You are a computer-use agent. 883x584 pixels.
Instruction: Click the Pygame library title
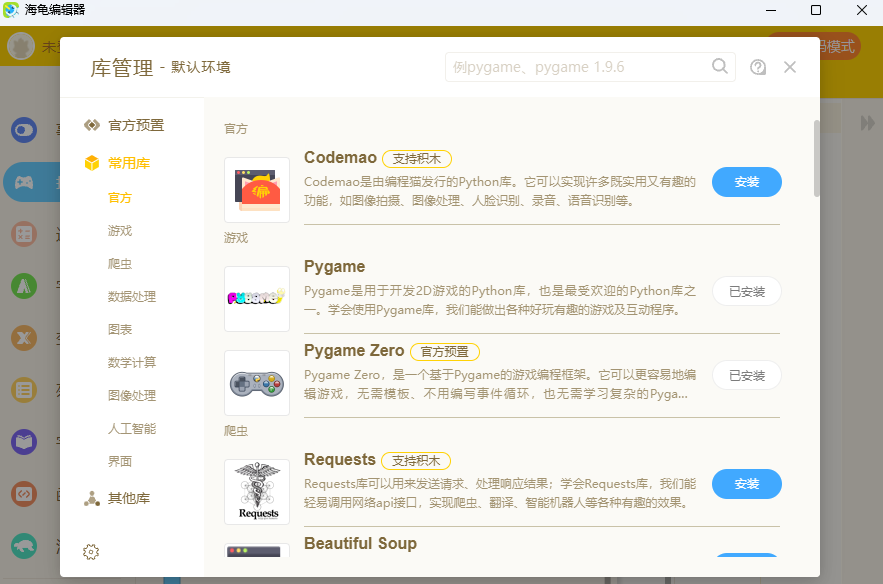[335, 266]
